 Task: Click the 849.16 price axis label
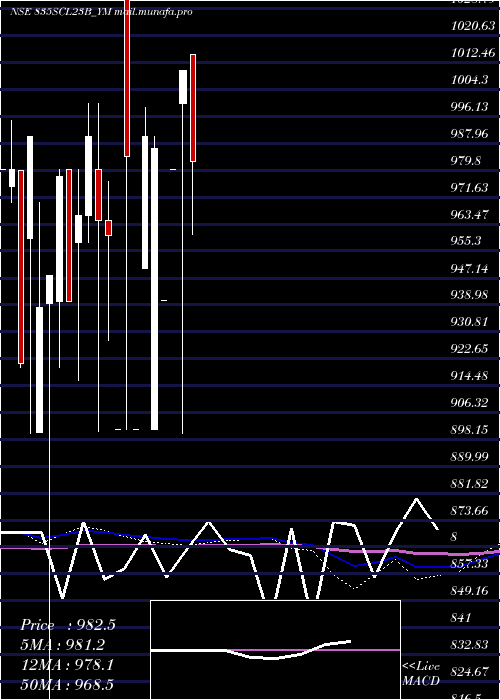click(470, 592)
